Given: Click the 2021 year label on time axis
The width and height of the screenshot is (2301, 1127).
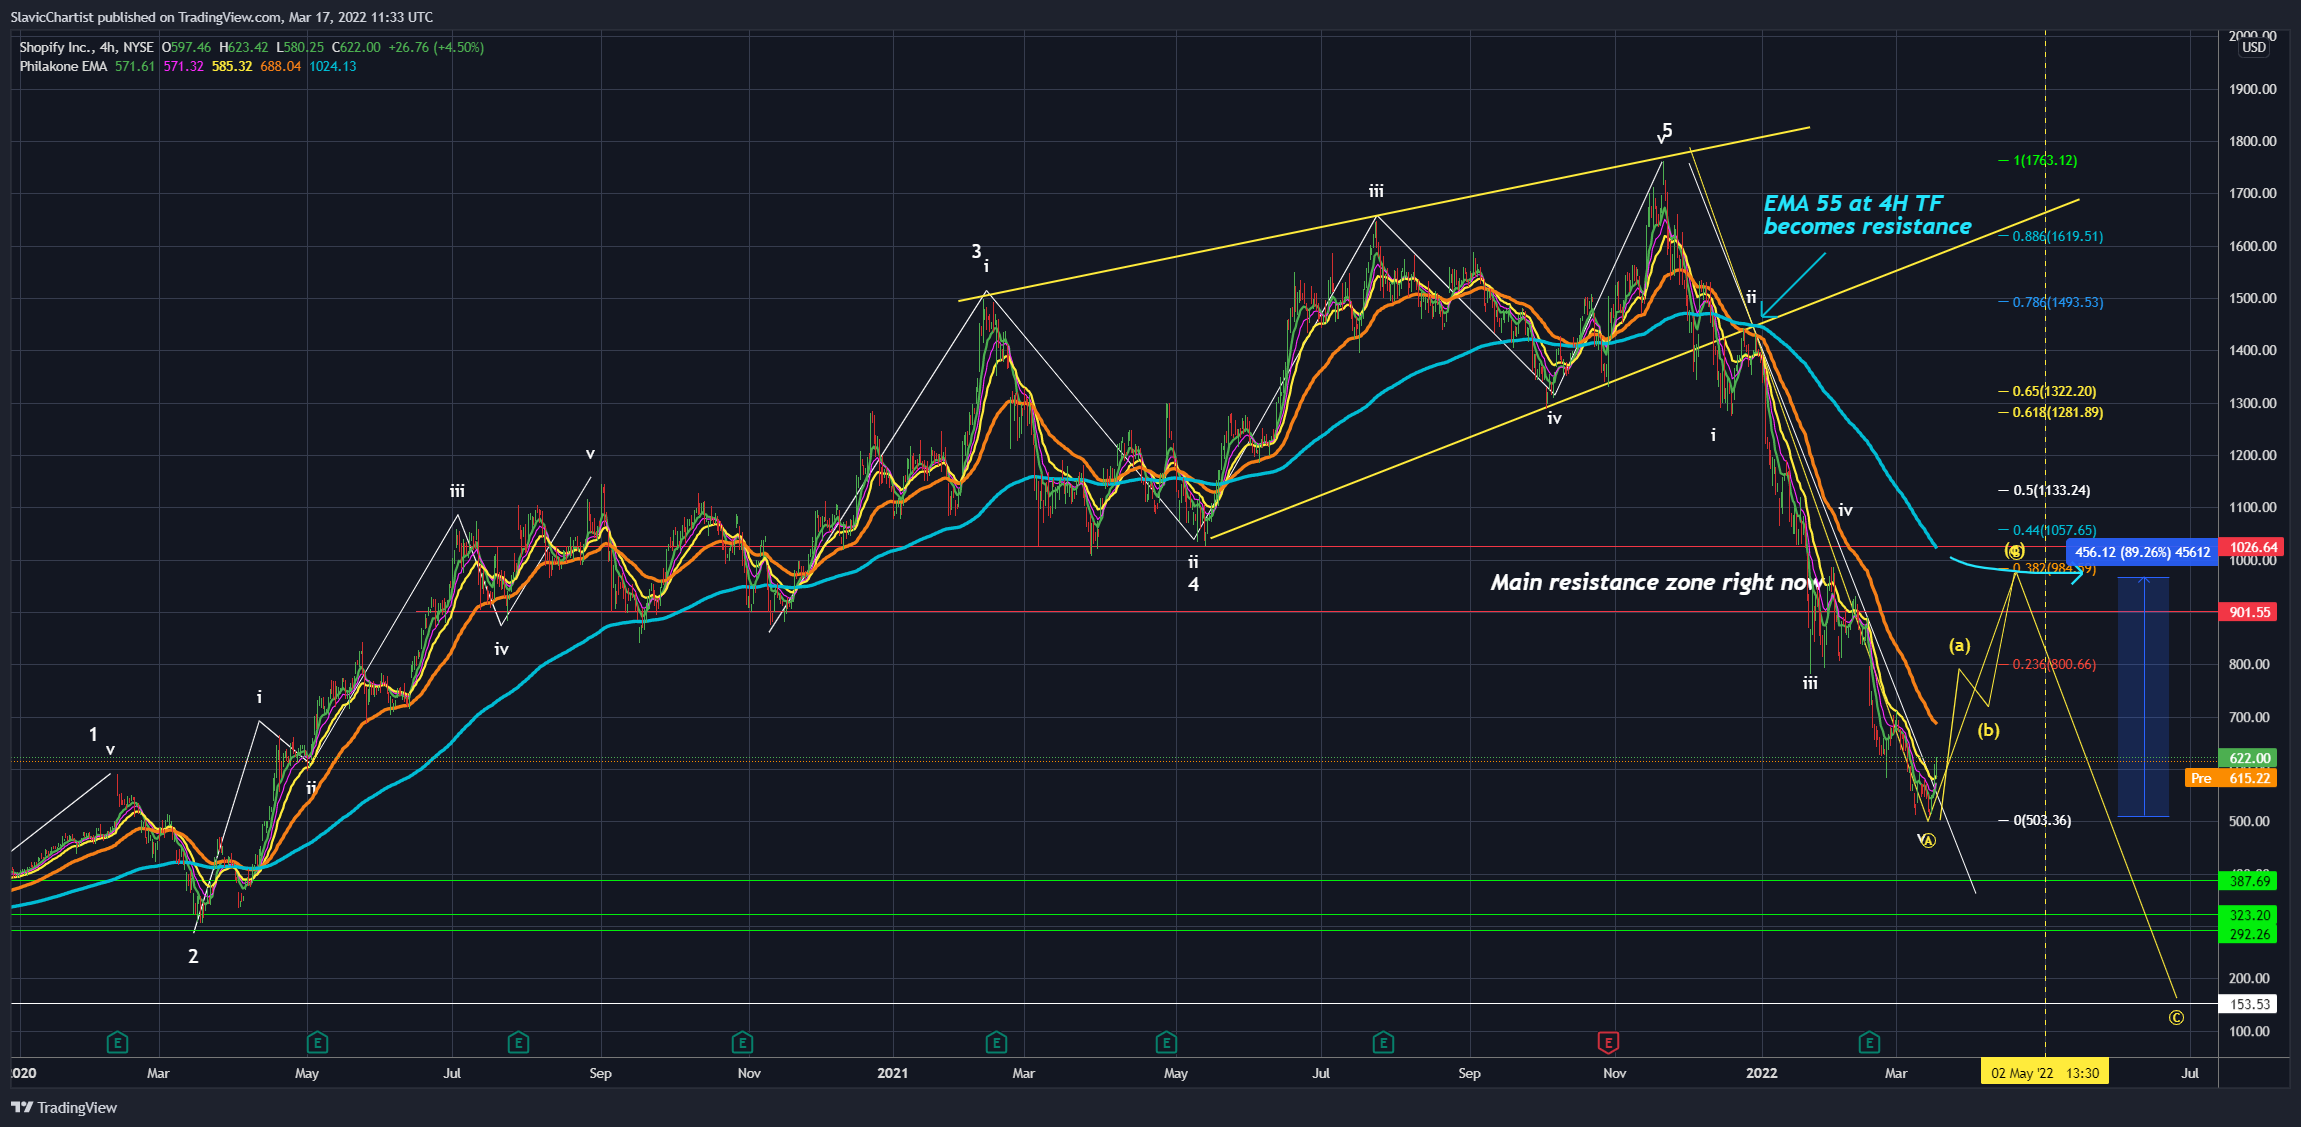Looking at the screenshot, I should 892,1073.
